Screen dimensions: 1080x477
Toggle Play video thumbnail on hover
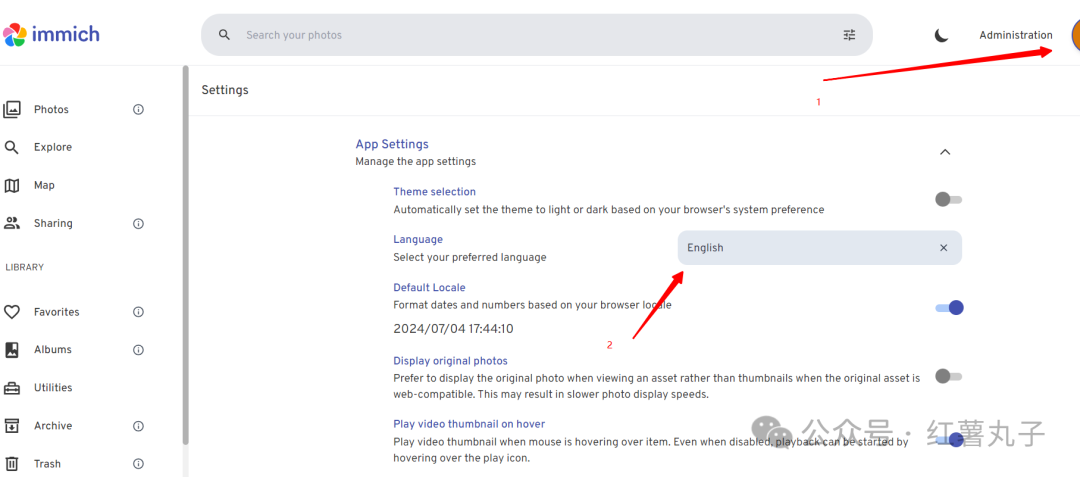click(x=949, y=439)
